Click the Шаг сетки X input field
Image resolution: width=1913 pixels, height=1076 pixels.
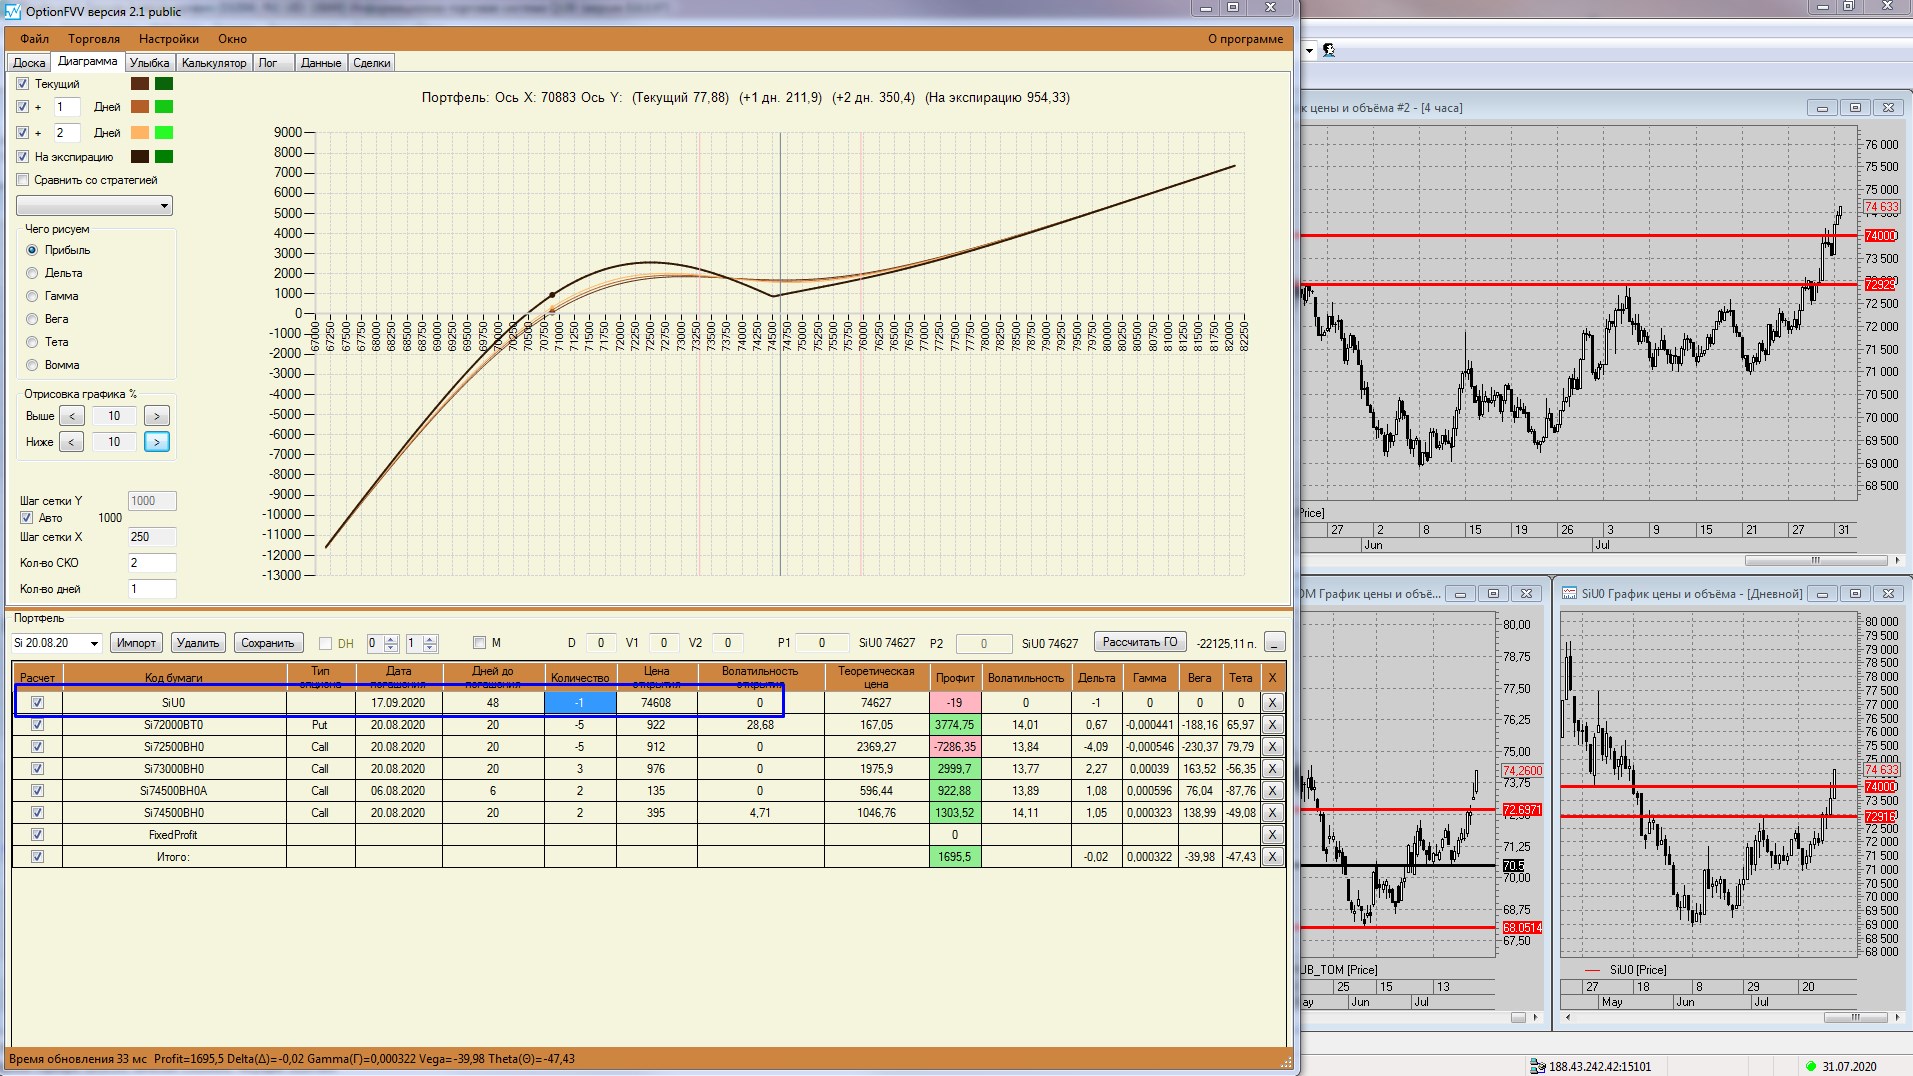[152, 537]
